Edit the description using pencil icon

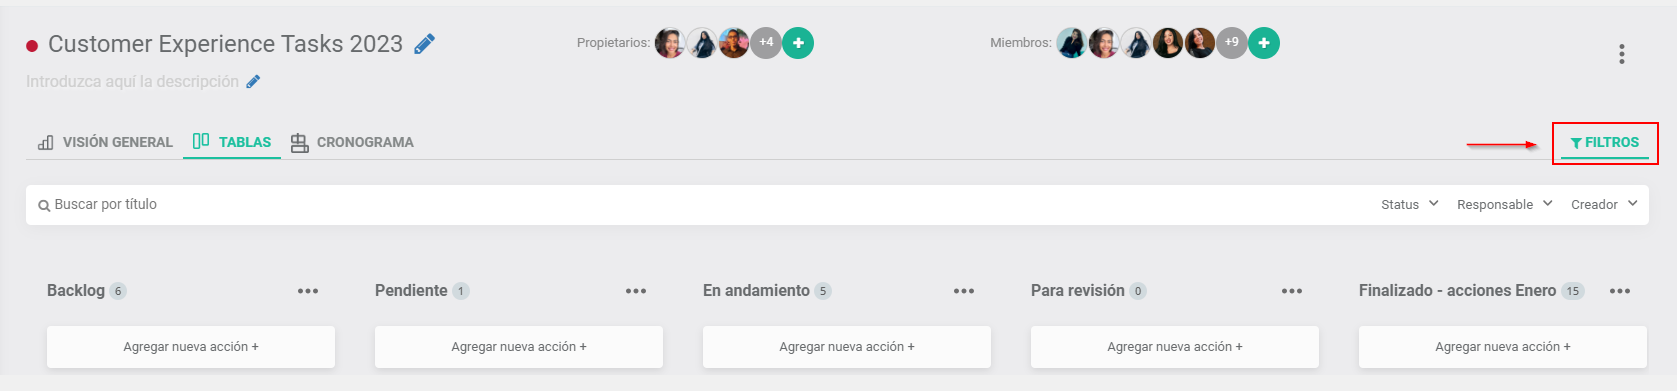coord(254,82)
